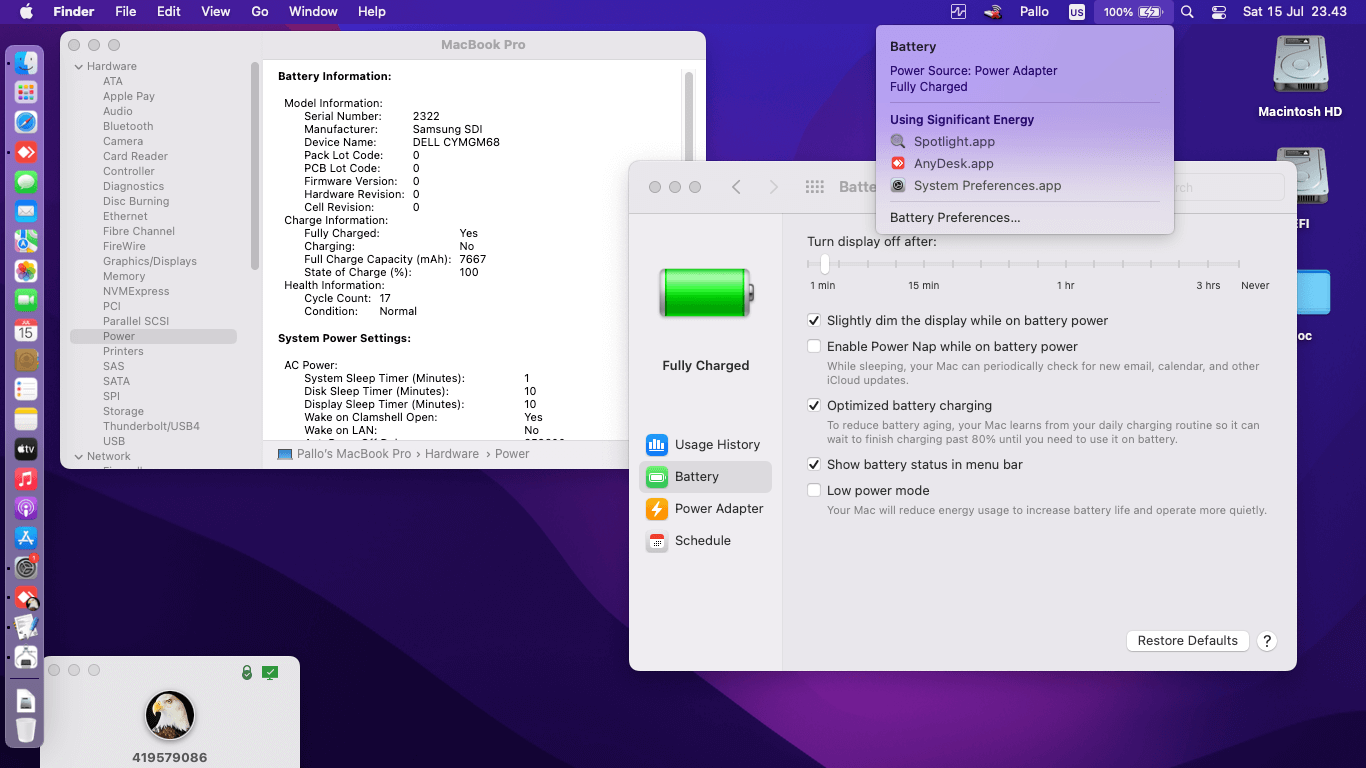
Task: Select Bluetooth in Hardware list
Action: [128, 127]
